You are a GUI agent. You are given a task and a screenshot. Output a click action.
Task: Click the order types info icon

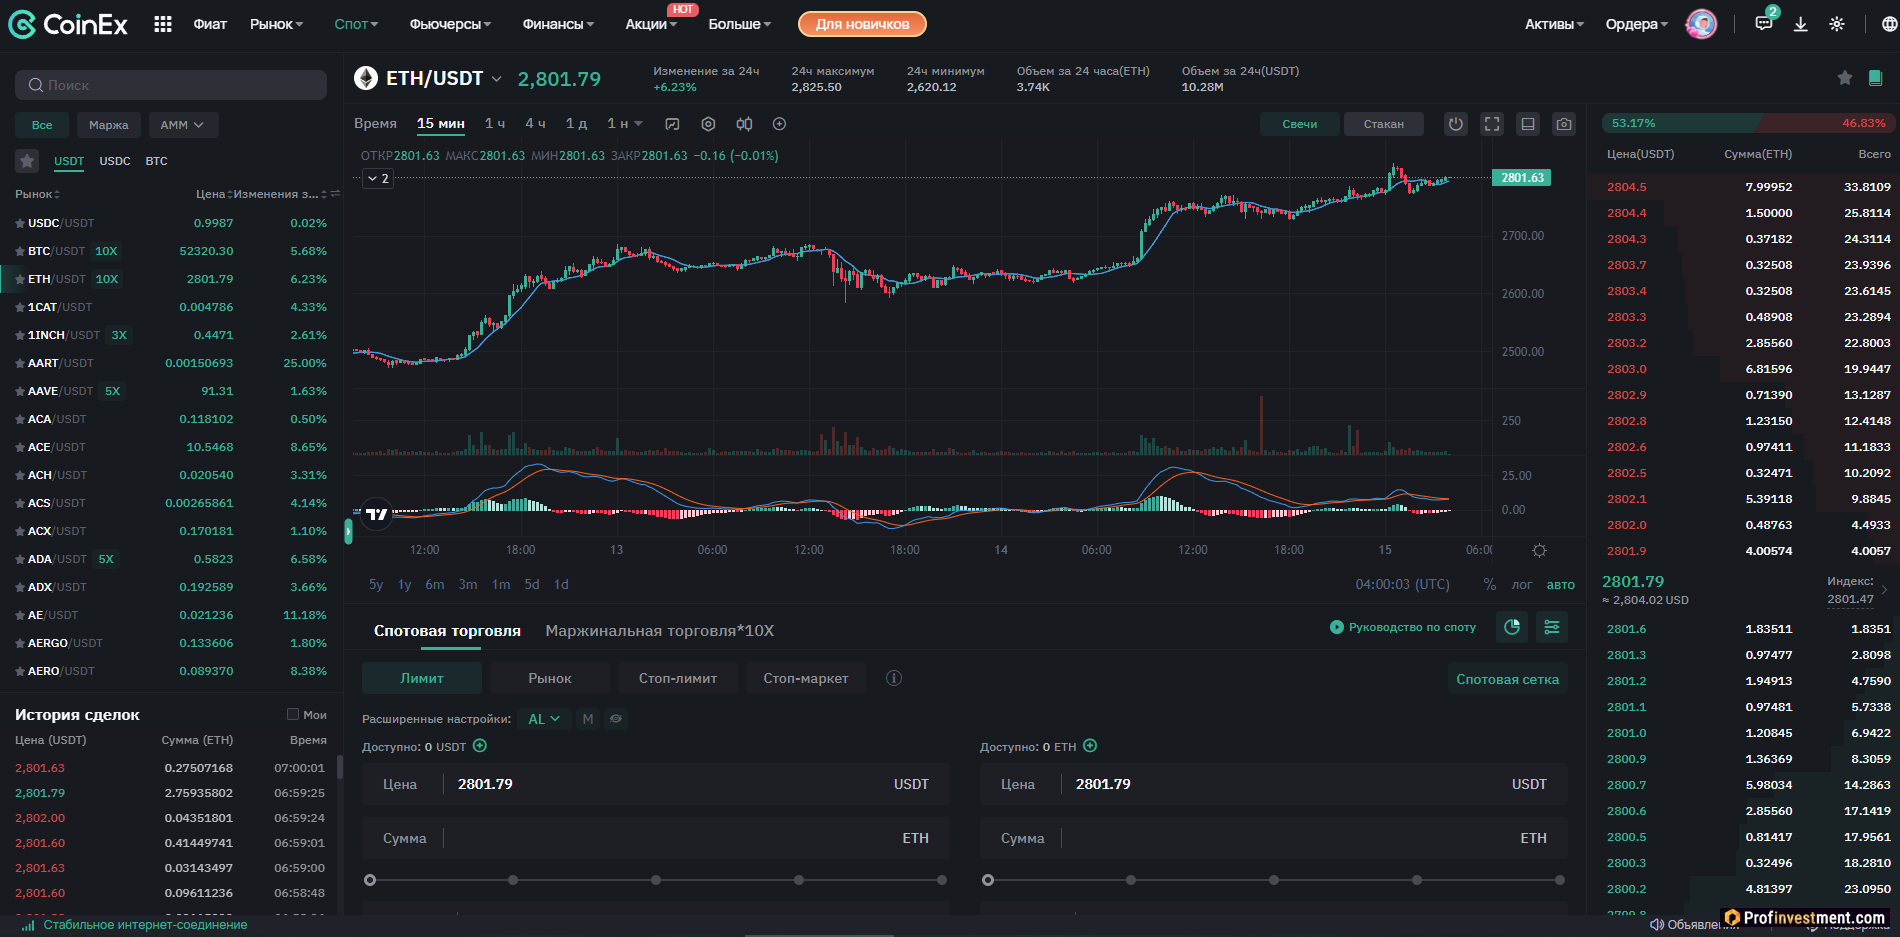coord(894,678)
